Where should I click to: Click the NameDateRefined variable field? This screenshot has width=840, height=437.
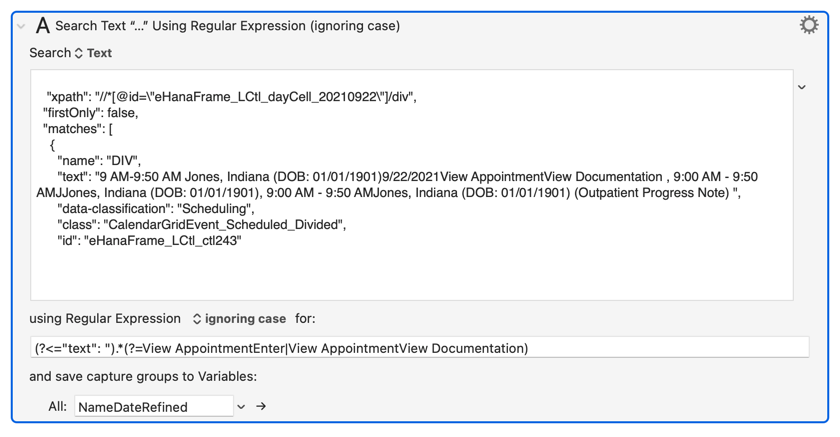click(152, 407)
